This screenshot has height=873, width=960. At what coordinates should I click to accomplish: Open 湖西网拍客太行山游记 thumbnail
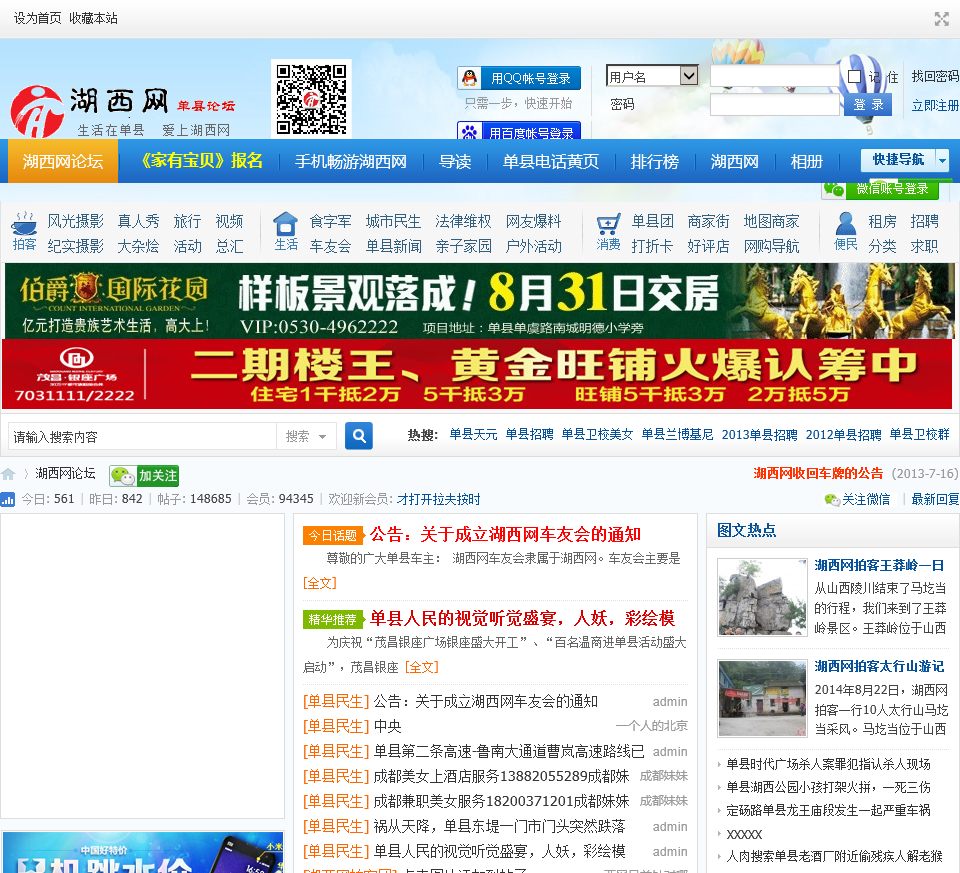762,698
